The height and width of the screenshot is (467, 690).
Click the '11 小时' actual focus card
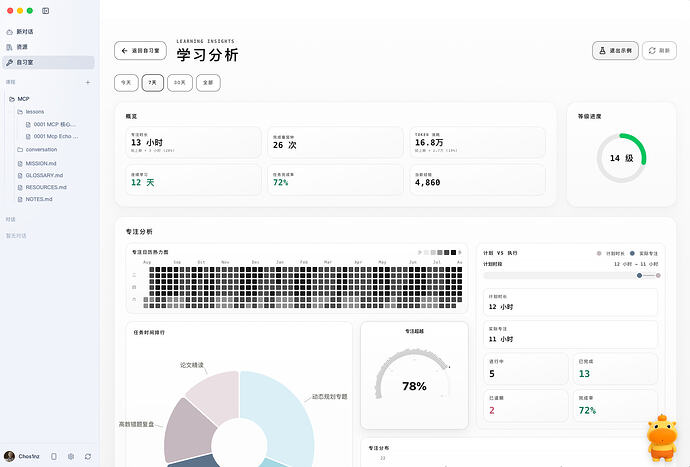(x=571, y=335)
